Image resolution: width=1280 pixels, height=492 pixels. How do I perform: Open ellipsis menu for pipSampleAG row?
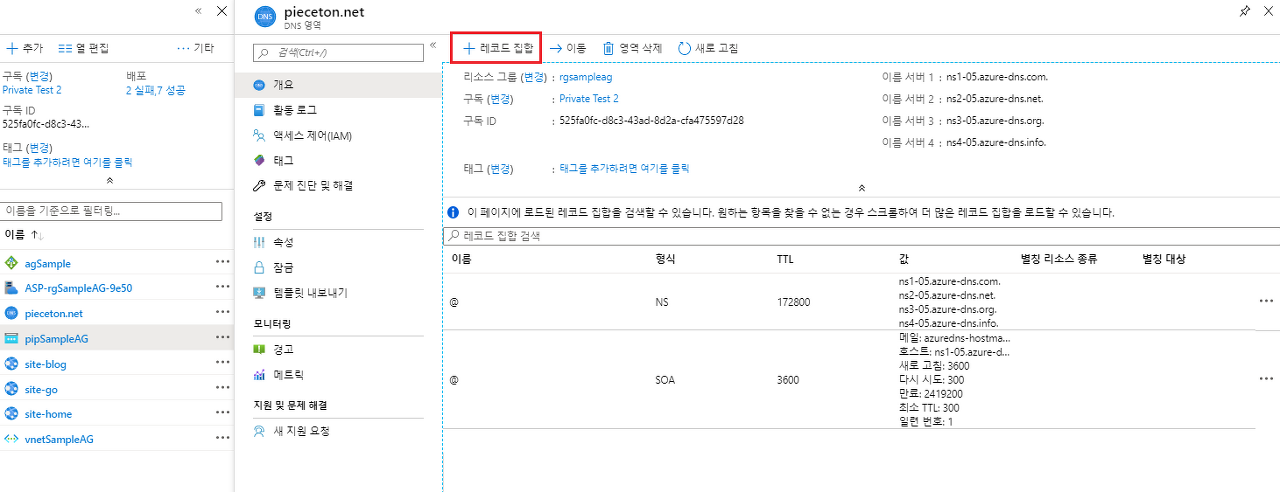[222, 338]
